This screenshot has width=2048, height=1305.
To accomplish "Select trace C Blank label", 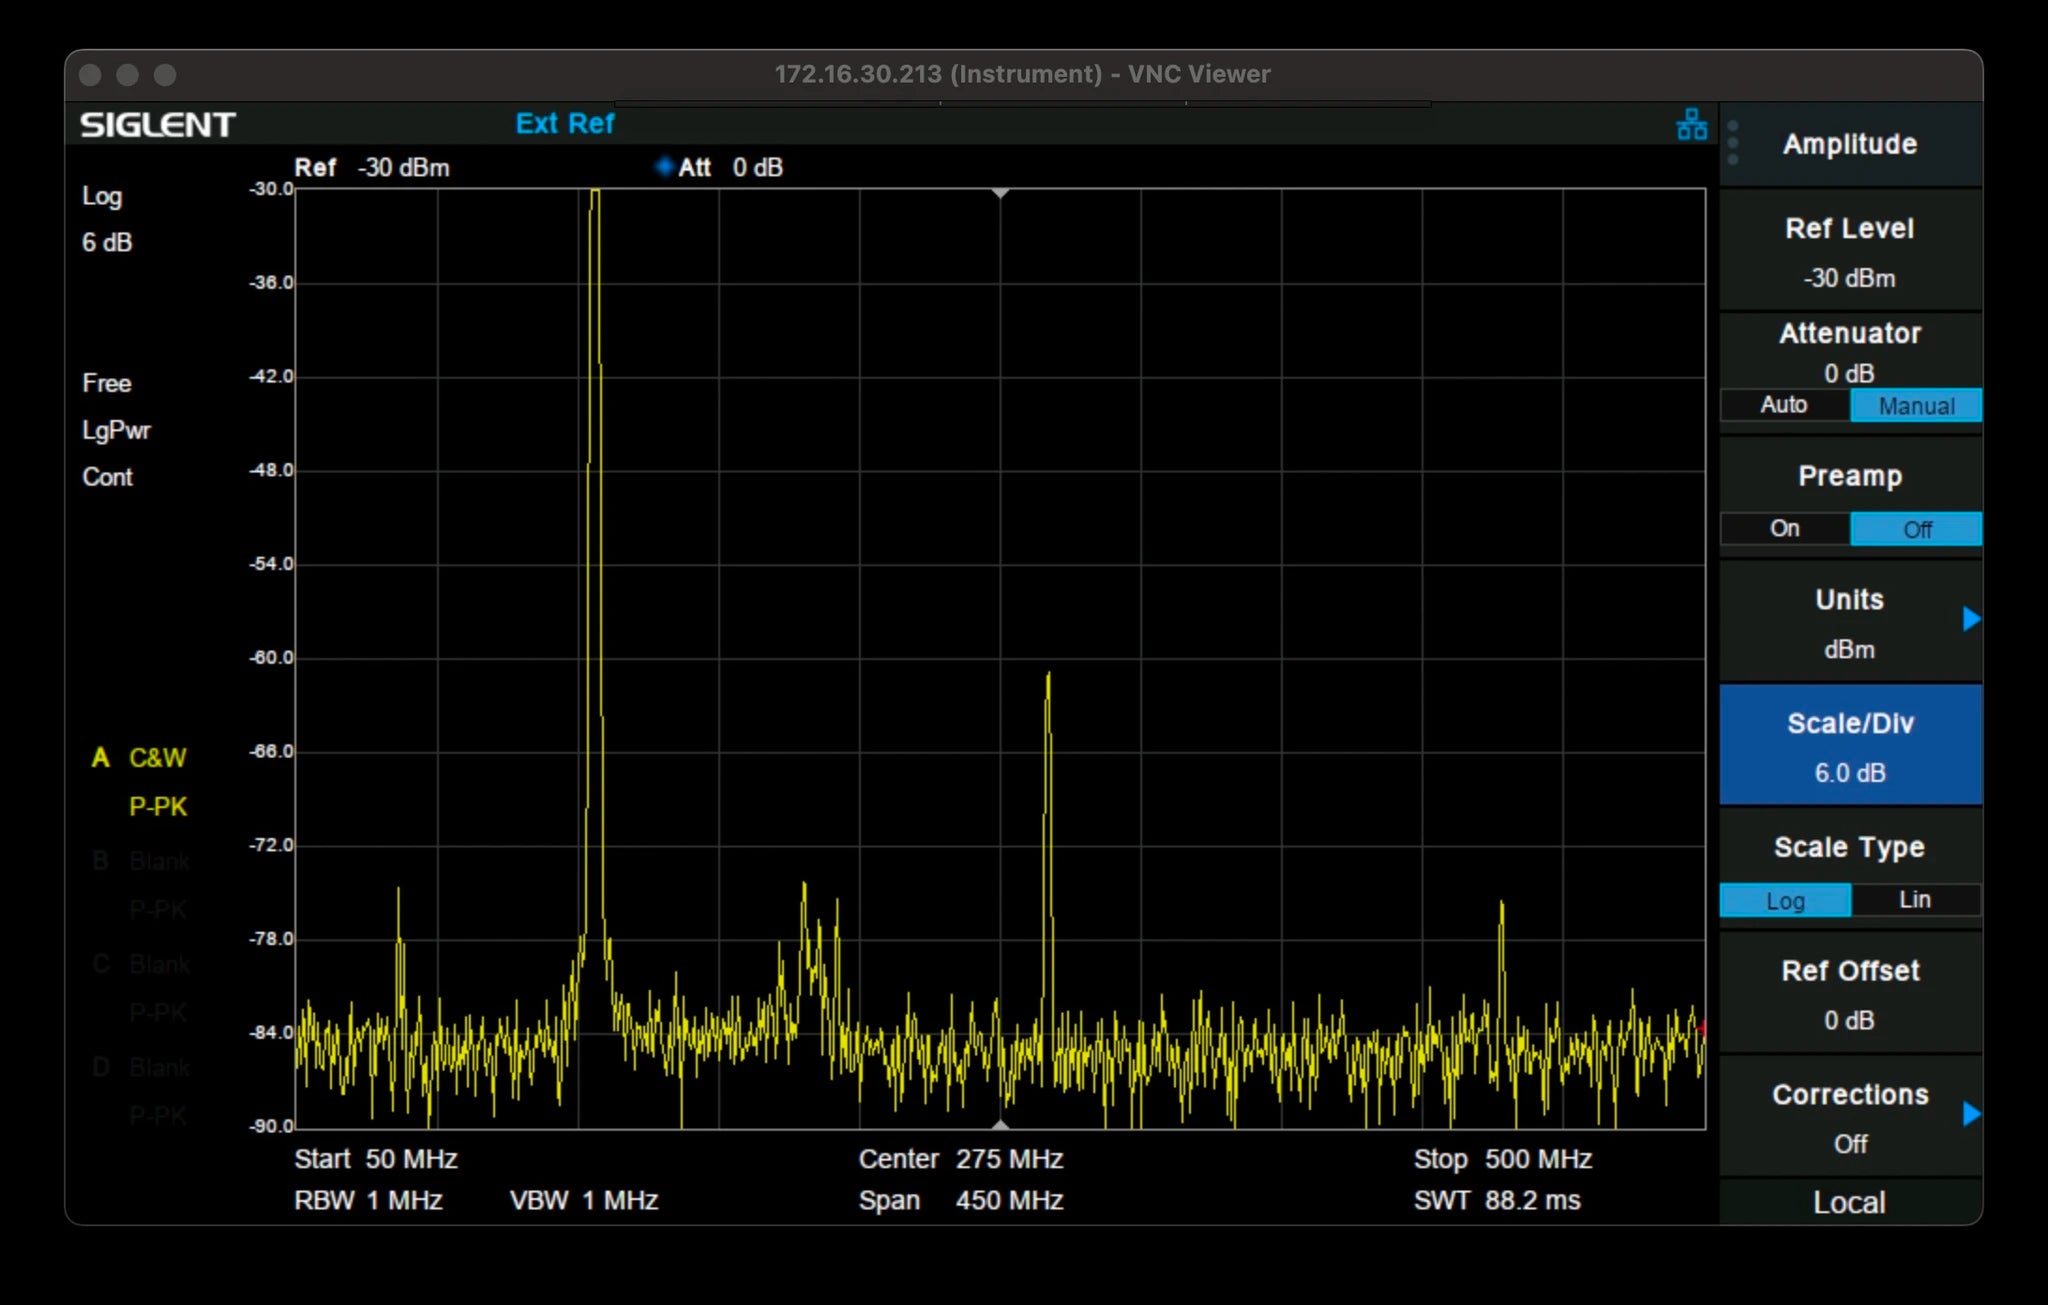I will [141, 964].
